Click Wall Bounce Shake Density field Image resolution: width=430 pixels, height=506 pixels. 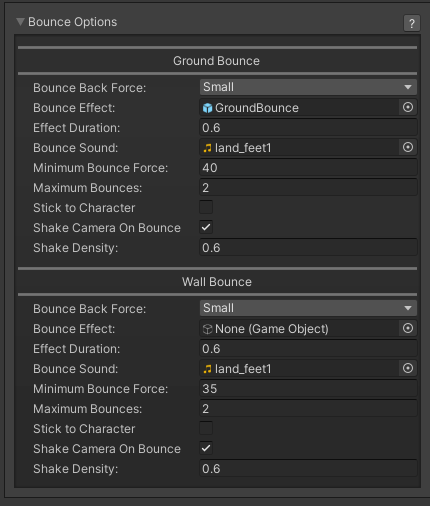pyautogui.click(x=308, y=469)
